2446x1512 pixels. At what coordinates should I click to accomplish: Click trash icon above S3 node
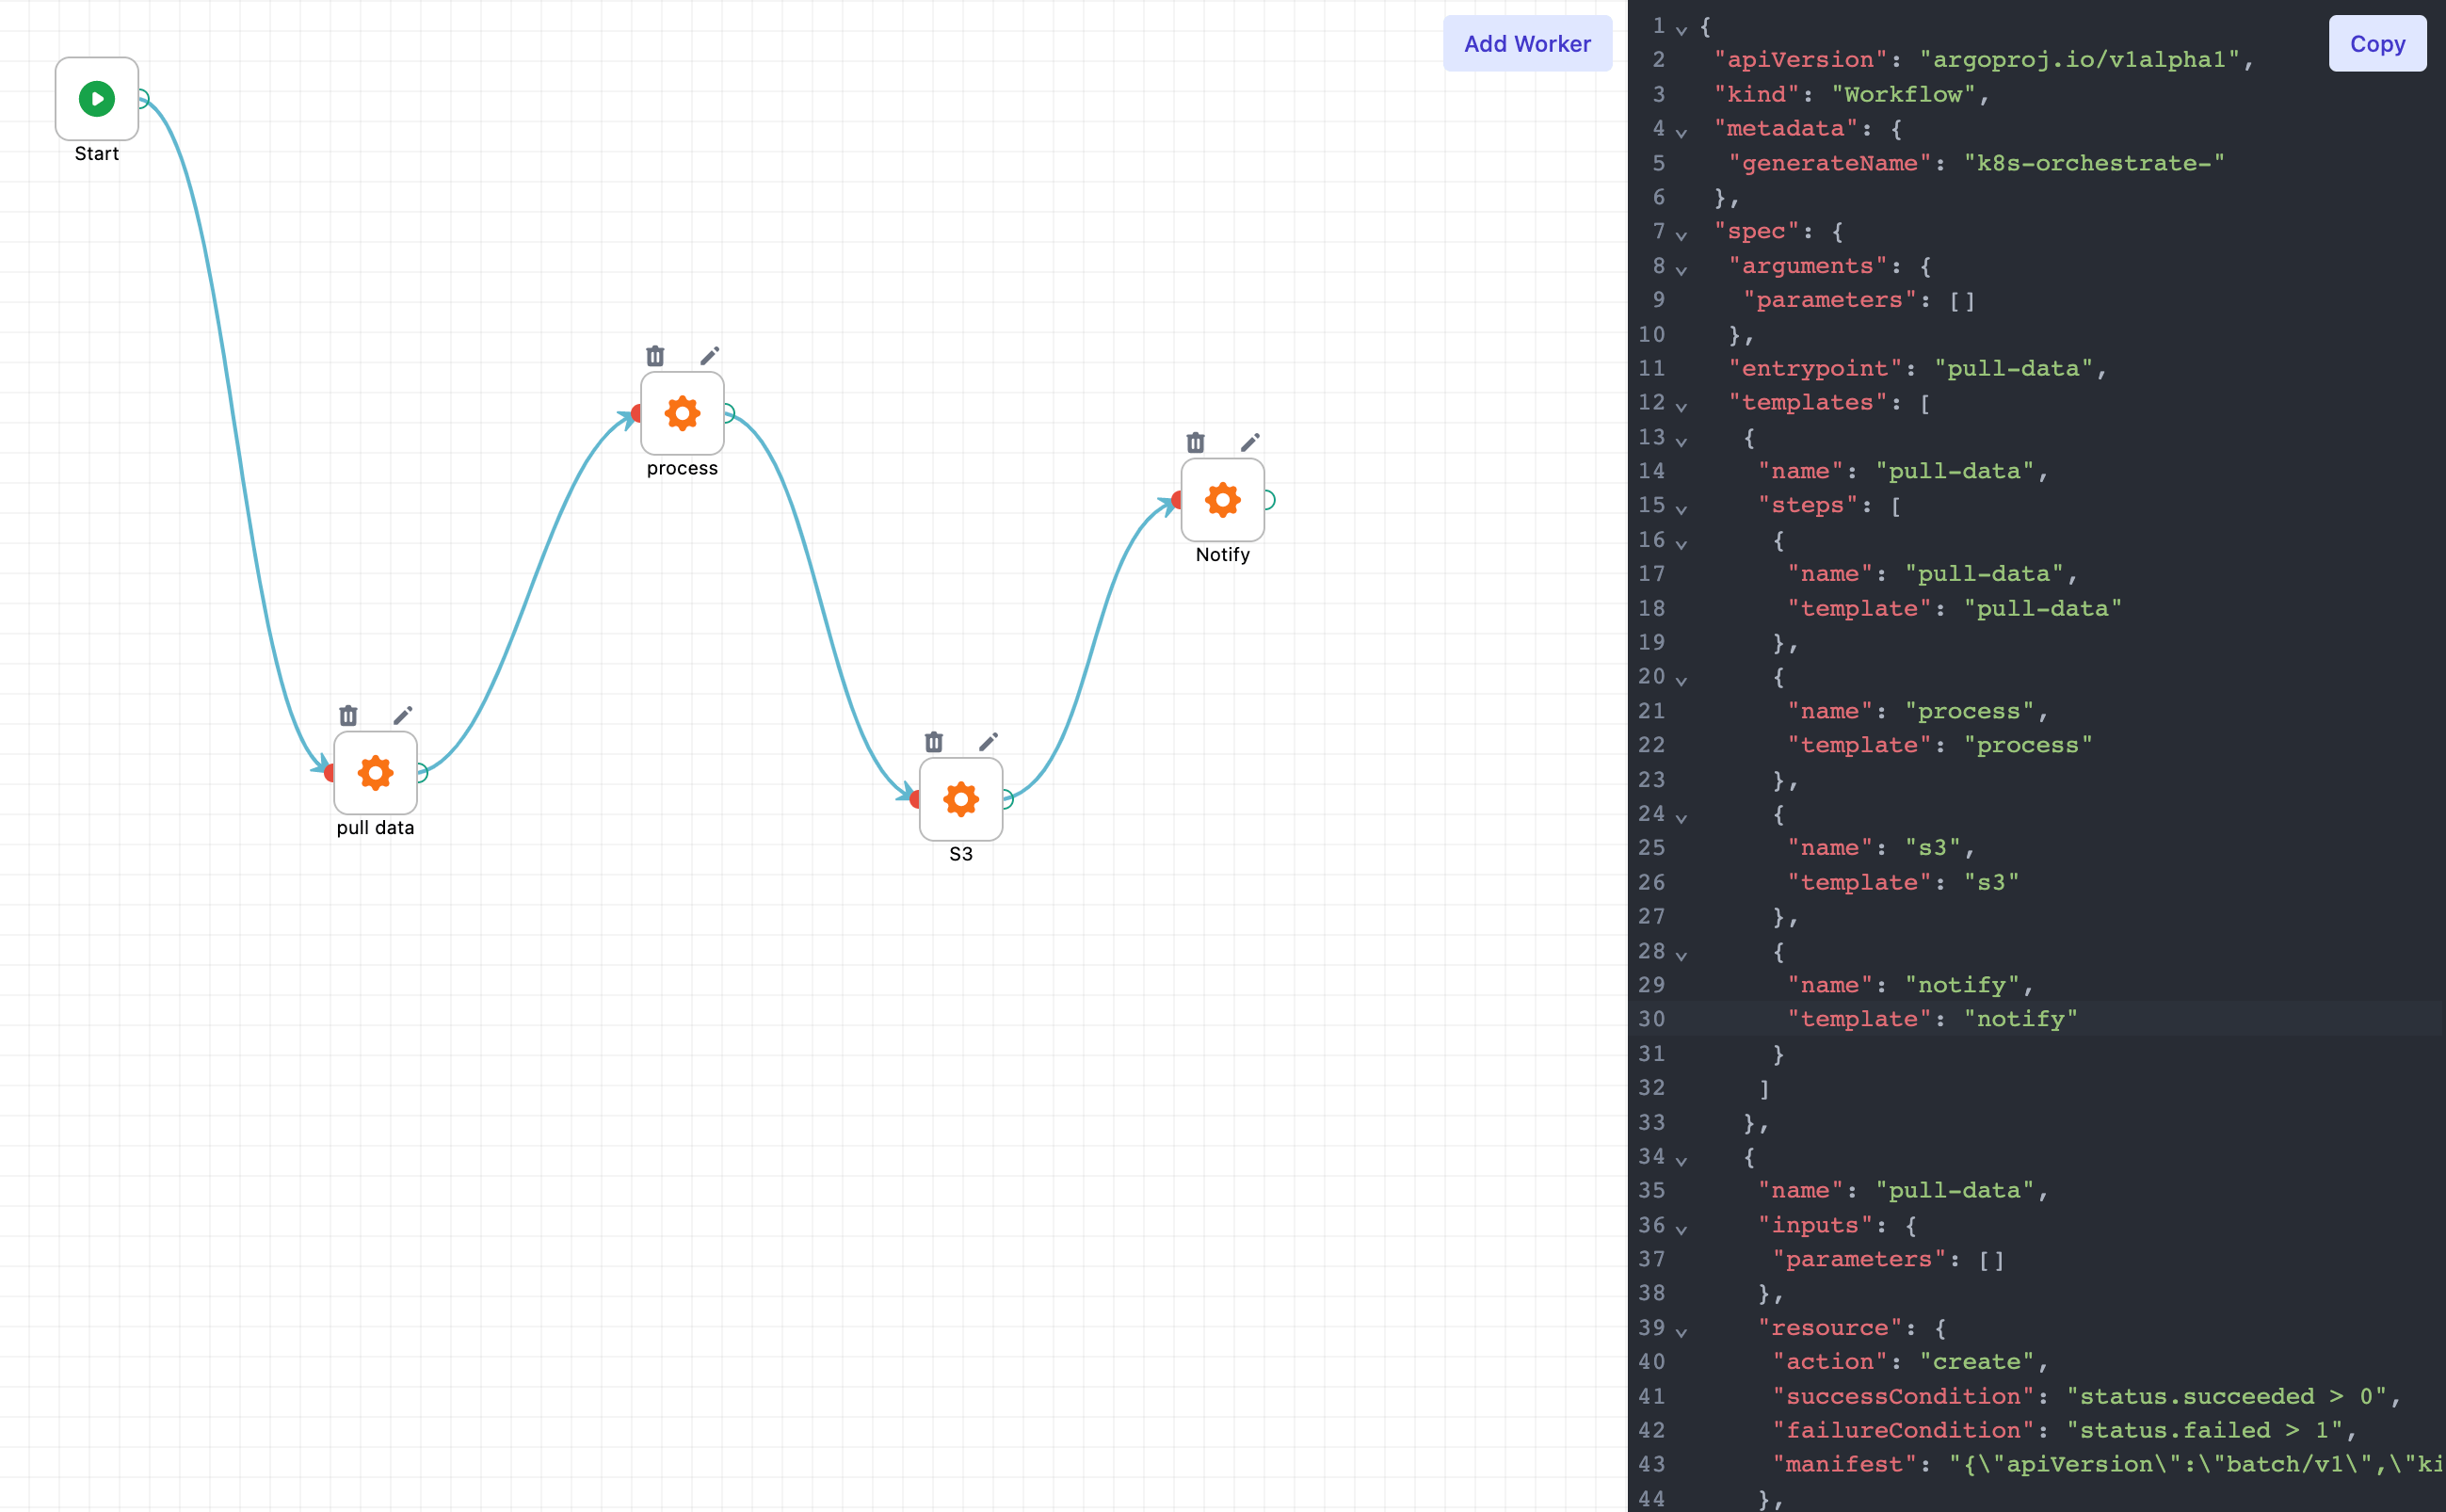pos(933,741)
